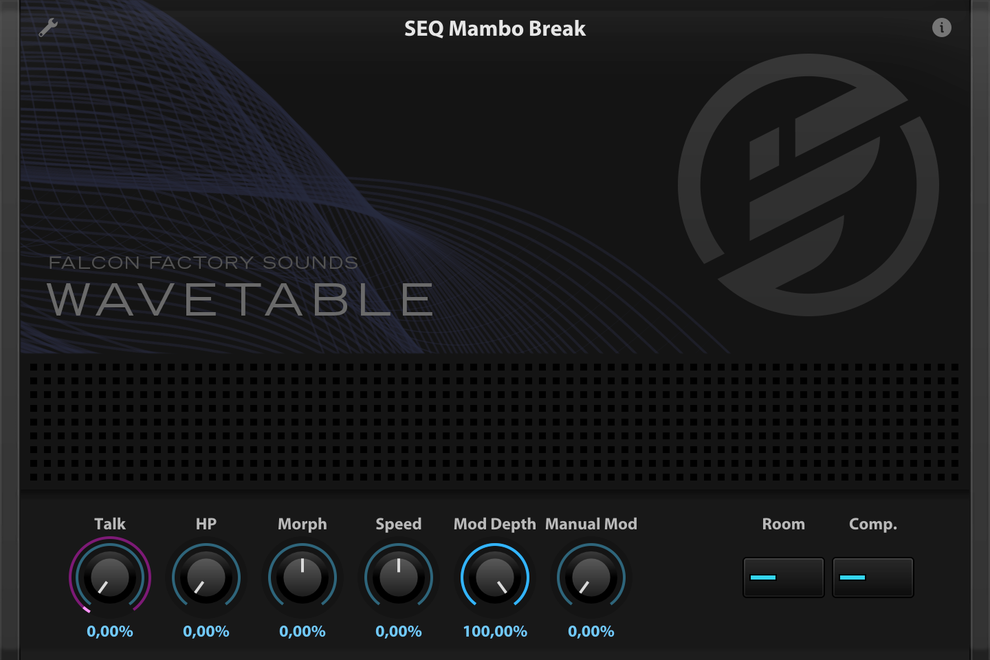Open the info icon
The width and height of the screenshot is (990, 660).
click(x=941, y=28)
